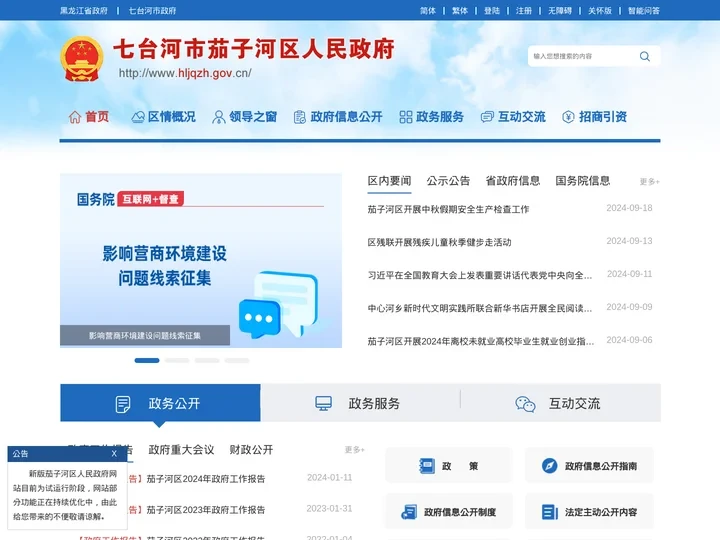Click the icon beside 区情概况

(x=138, y=117)
